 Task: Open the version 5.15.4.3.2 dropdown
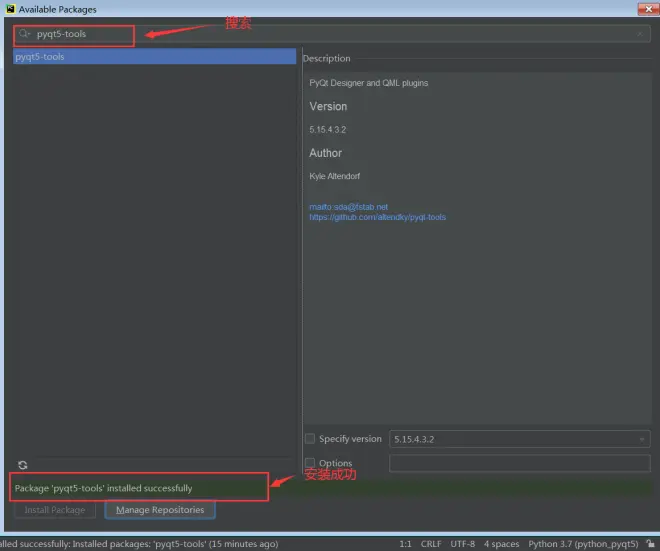[x=519, y=439]
